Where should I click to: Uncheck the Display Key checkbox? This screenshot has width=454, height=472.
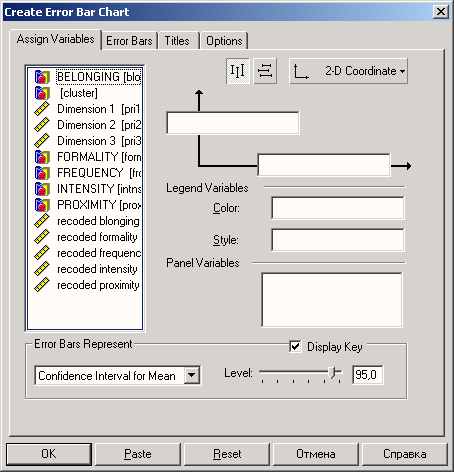click(295, 346)
